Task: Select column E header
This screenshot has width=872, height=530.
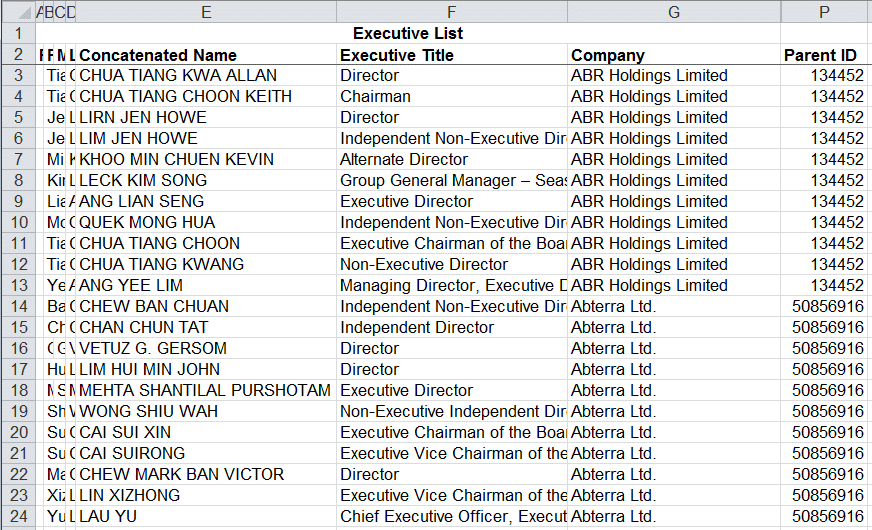Action: pyautogui.click(x=206, y=12)
